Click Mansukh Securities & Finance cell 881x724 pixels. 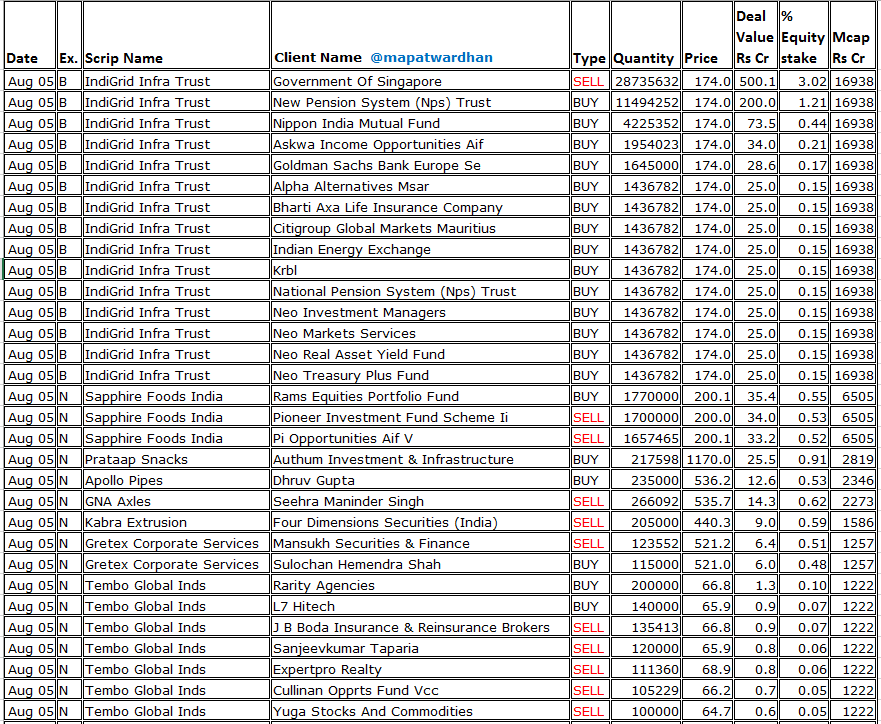420,544
